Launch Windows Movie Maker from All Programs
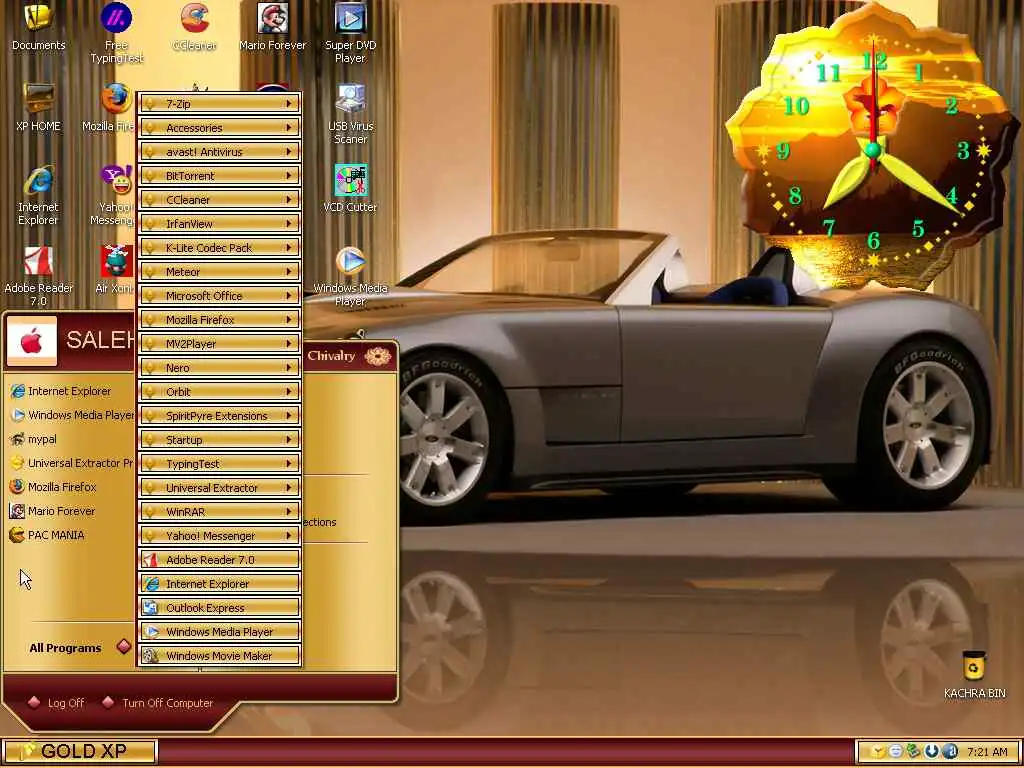 [219, 656]
